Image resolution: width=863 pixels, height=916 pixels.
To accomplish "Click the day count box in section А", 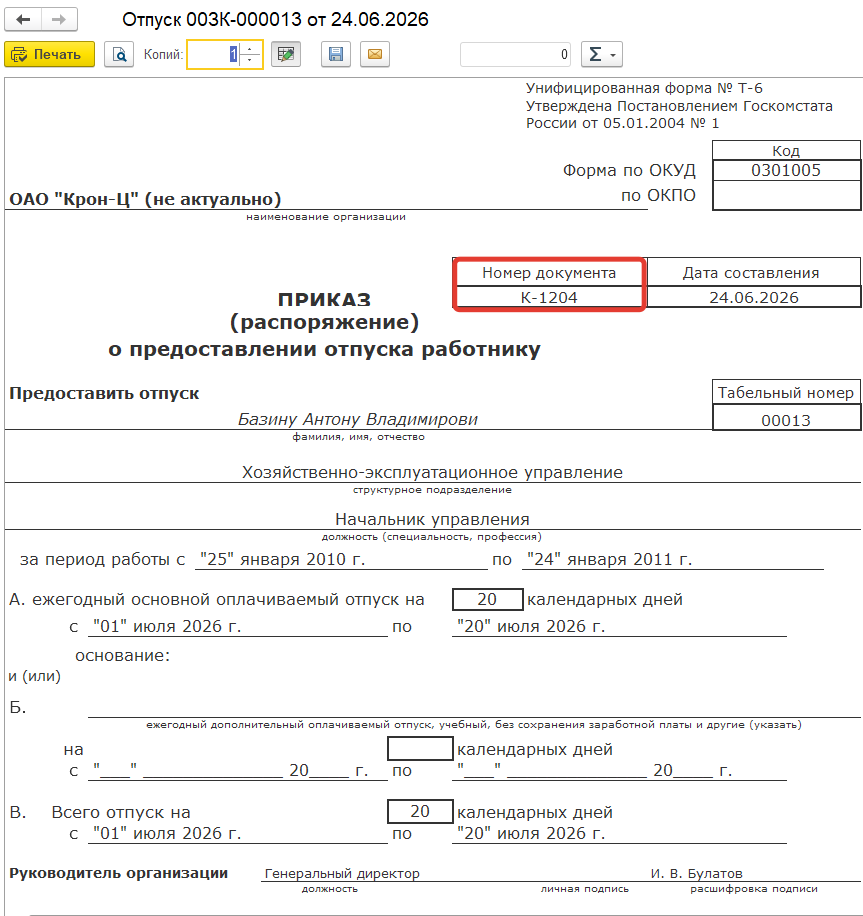I will tap(487, 599).
